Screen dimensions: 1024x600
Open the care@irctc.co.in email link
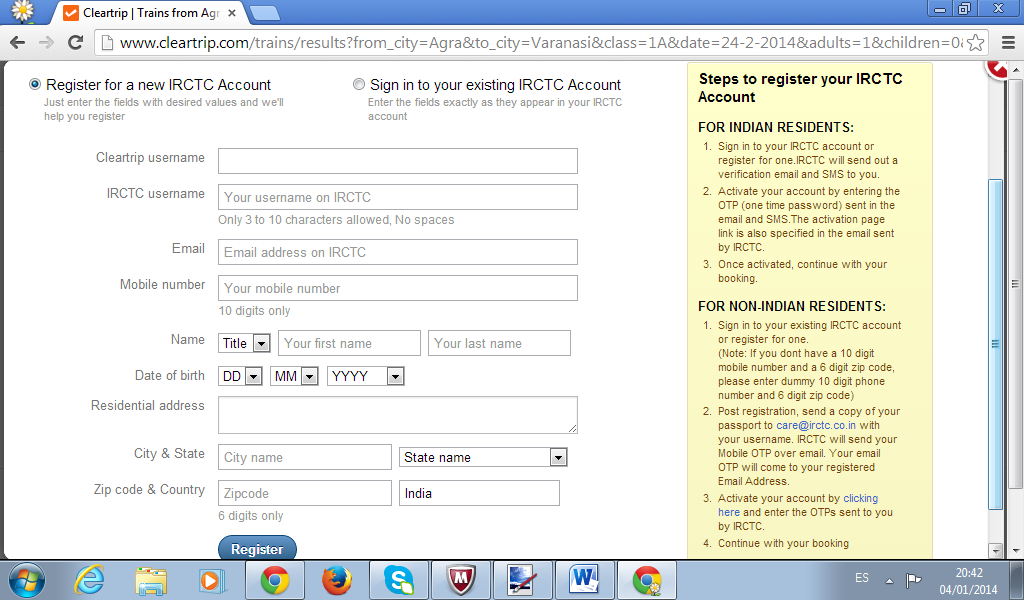[x=816, y=425]
